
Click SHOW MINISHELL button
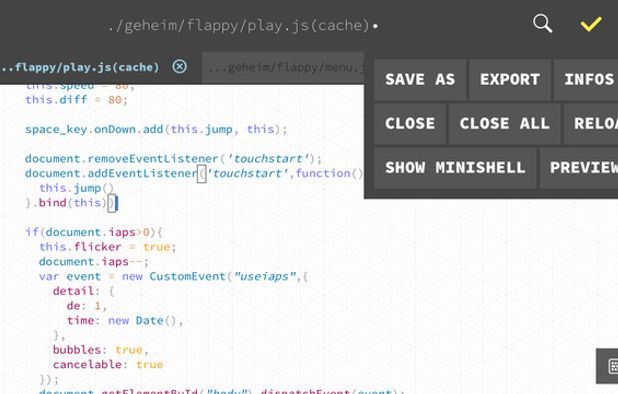click(455, 168)
